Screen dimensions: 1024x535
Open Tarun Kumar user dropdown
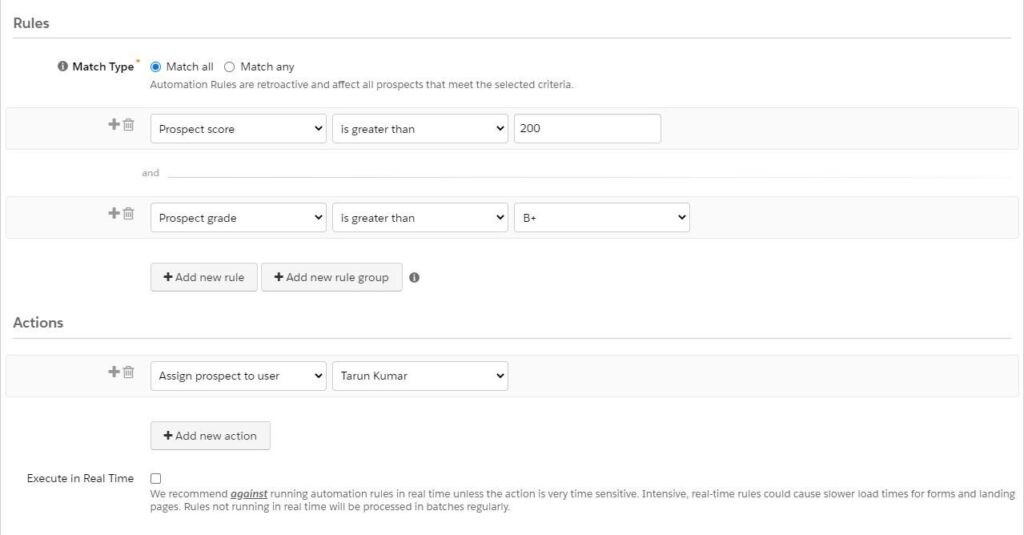420,376
